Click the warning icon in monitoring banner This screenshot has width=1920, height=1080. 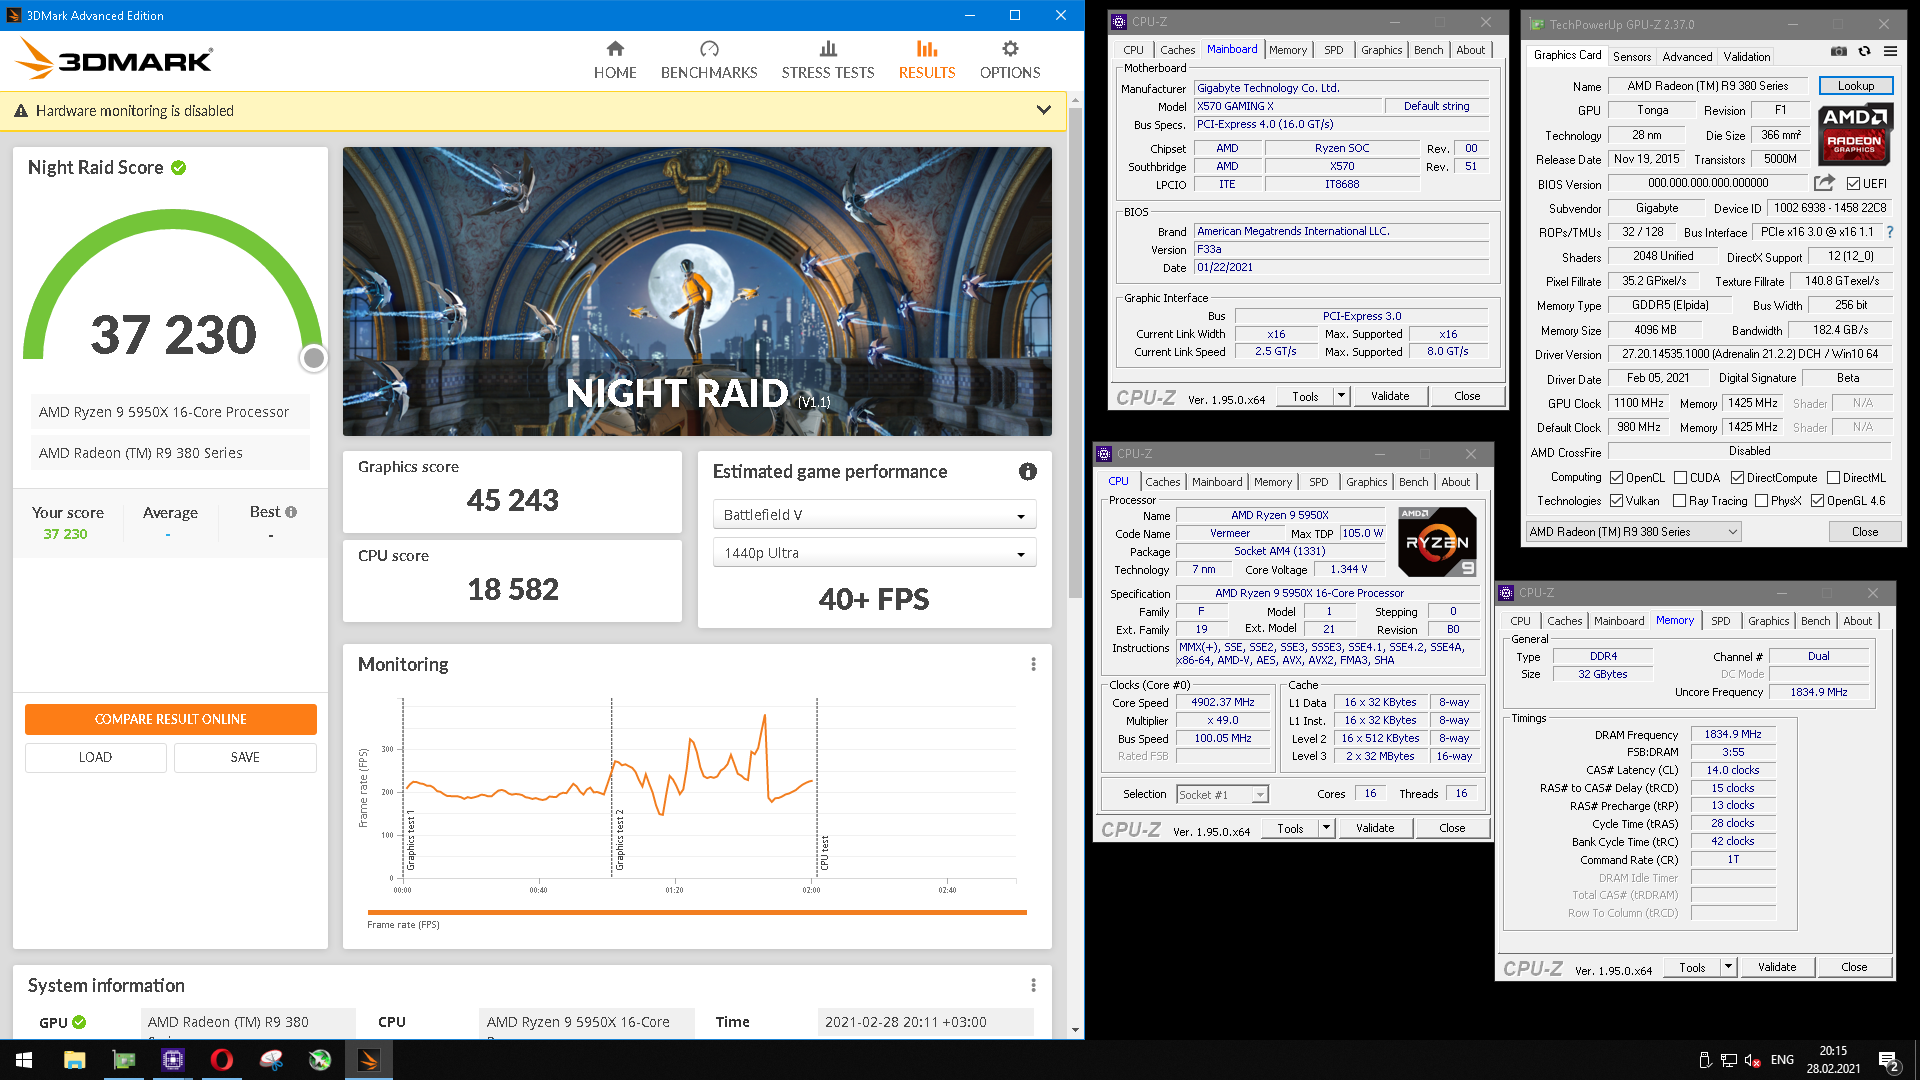[20, 111]
